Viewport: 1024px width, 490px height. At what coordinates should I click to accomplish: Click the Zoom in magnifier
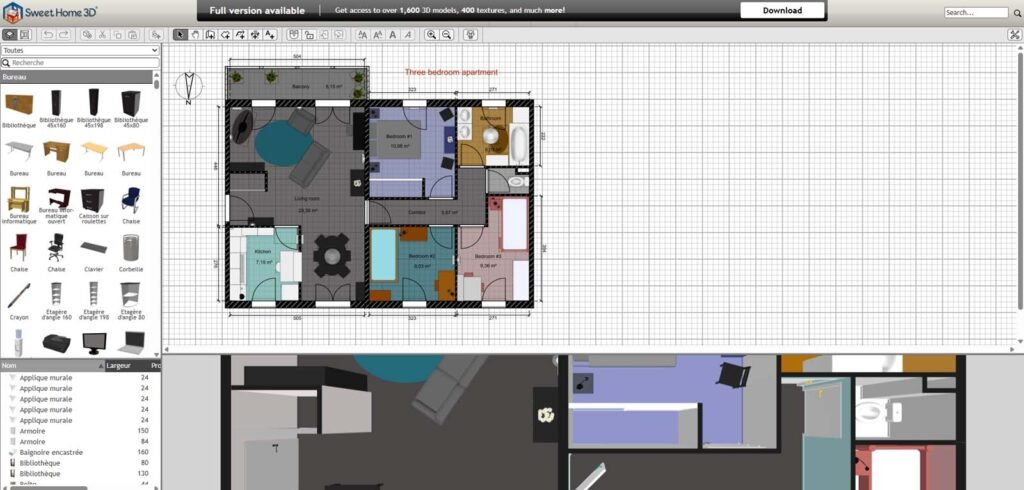(x=431, y=35)
